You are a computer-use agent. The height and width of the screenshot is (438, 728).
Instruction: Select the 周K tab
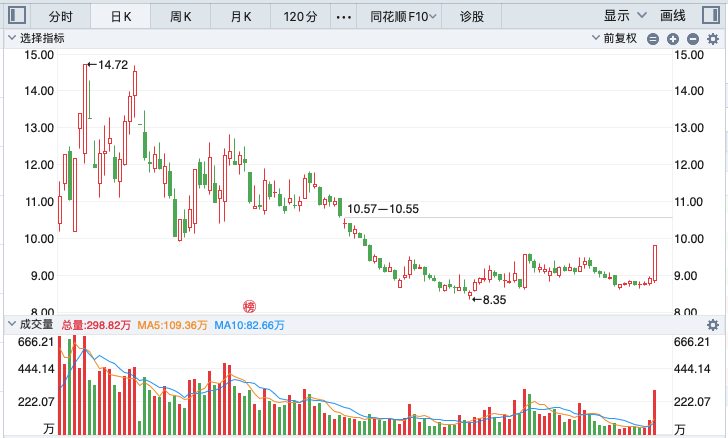(x=181, y=17)
